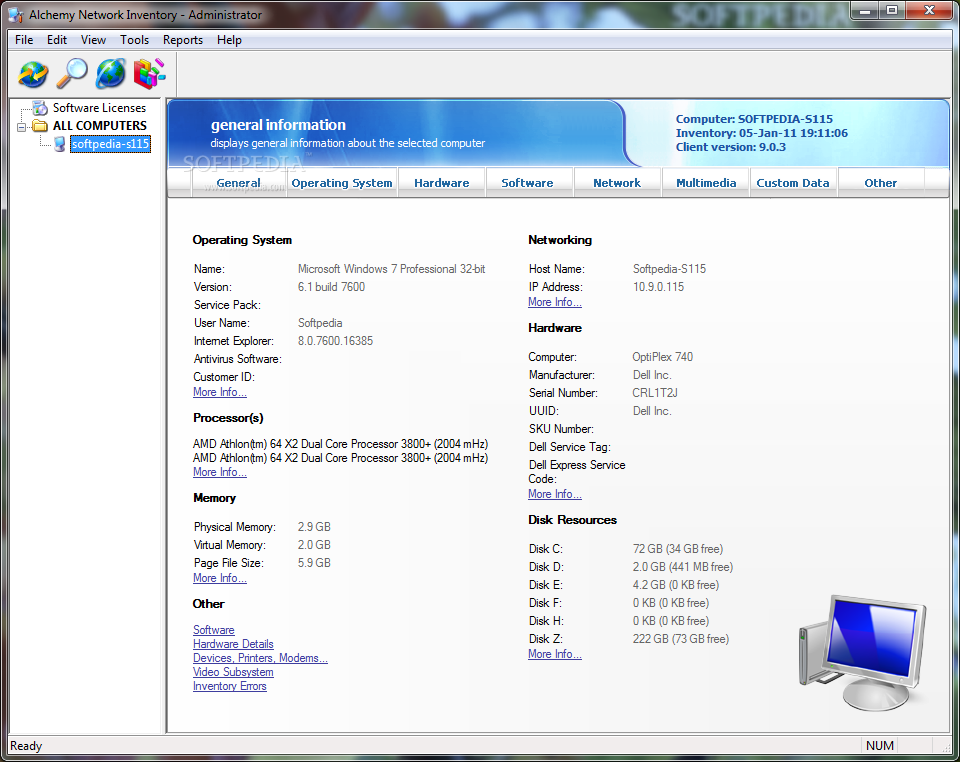Viewport: 960px width, 762px height.
Task: Click the Page File Size value 5.9 GB
Action: pyautogui.click(x=314, y=563)
